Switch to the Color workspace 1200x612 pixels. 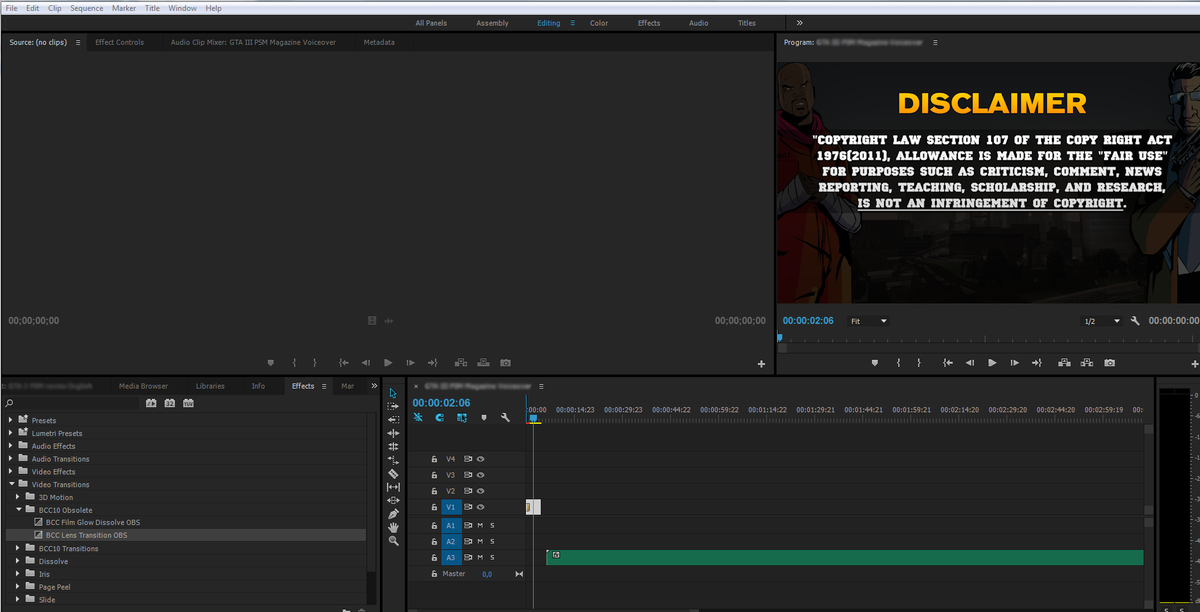pos(599,23)
